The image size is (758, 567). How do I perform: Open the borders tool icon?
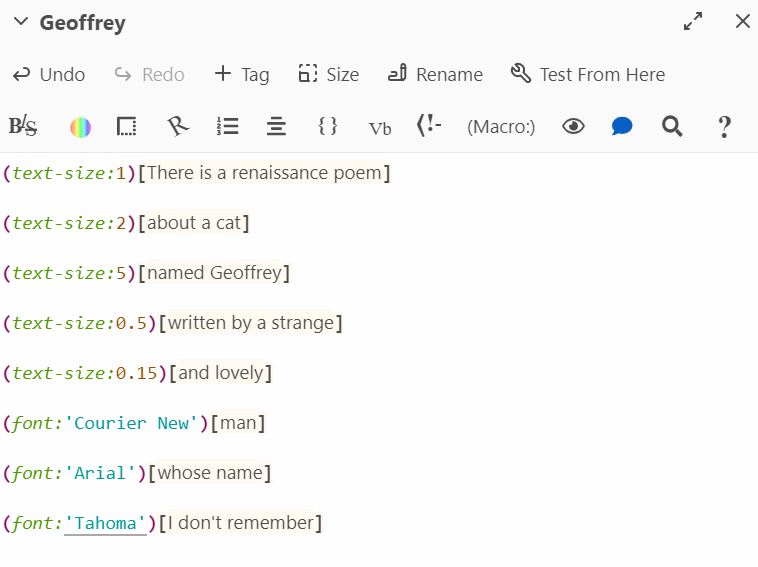[127, 127]
